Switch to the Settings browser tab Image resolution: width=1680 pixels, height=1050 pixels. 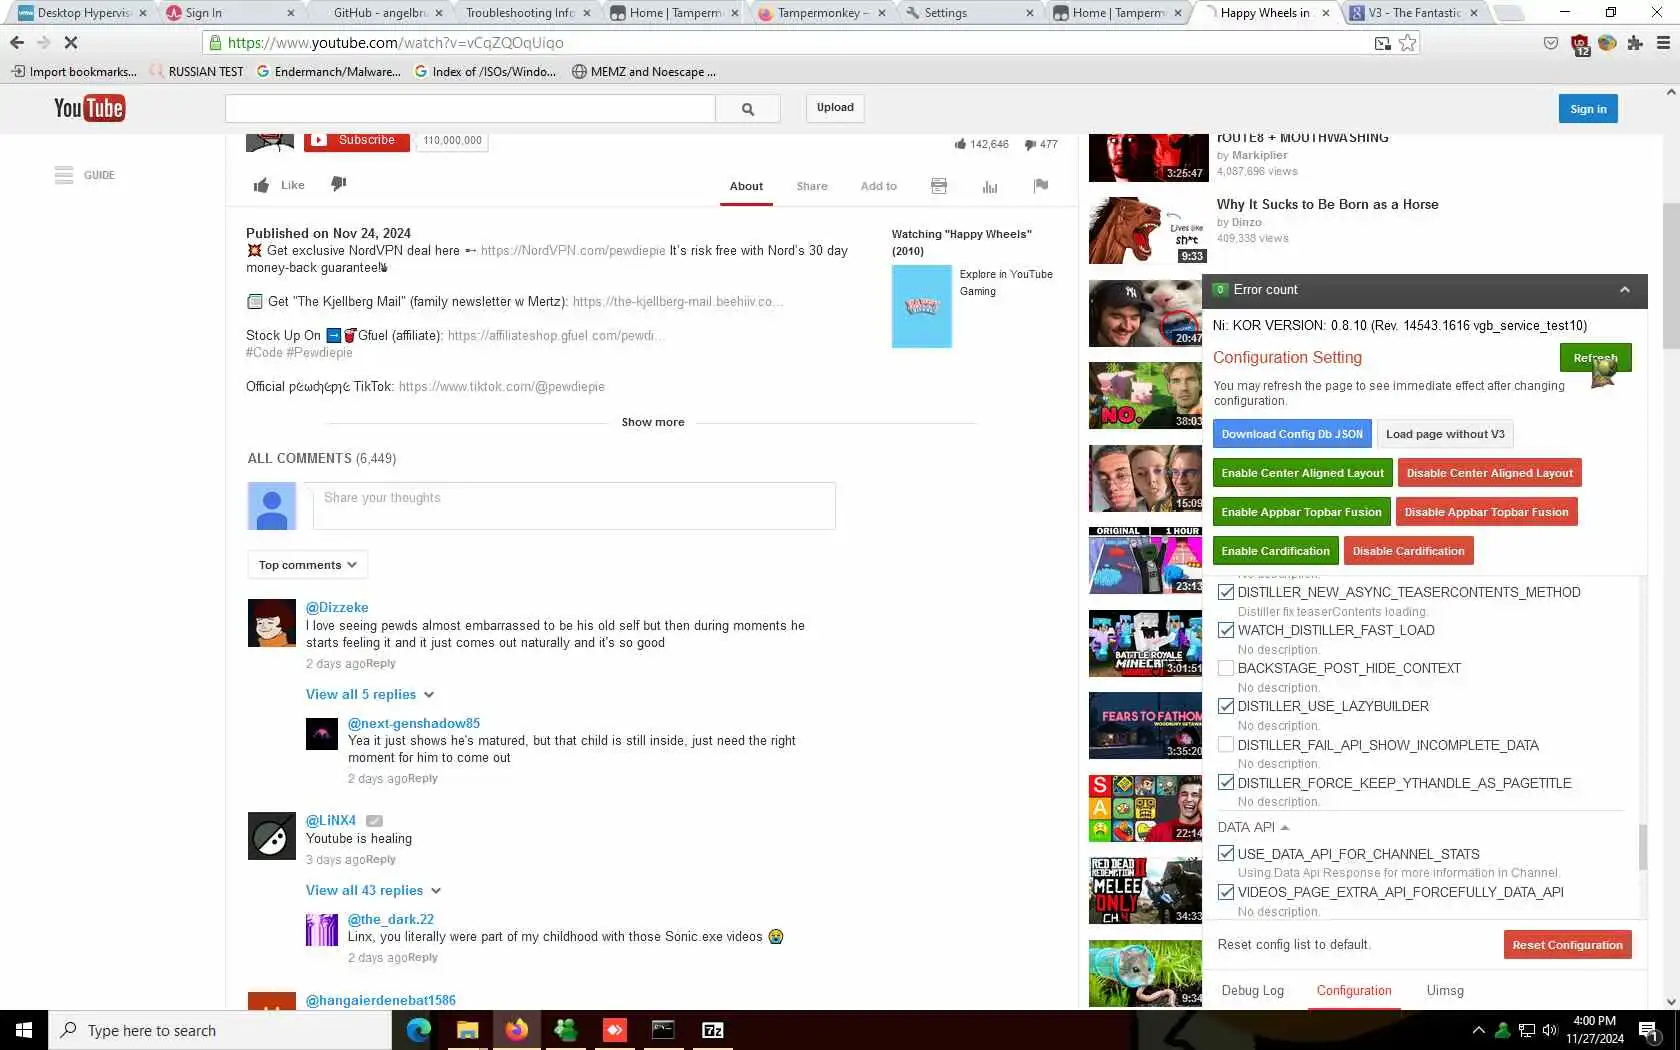click(970, 13)
